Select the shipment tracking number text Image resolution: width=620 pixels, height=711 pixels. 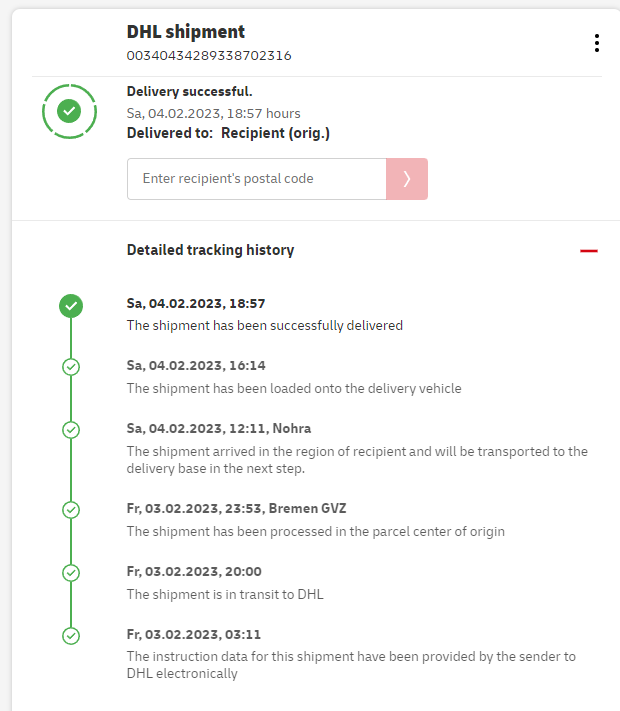(x=209, y=56)
